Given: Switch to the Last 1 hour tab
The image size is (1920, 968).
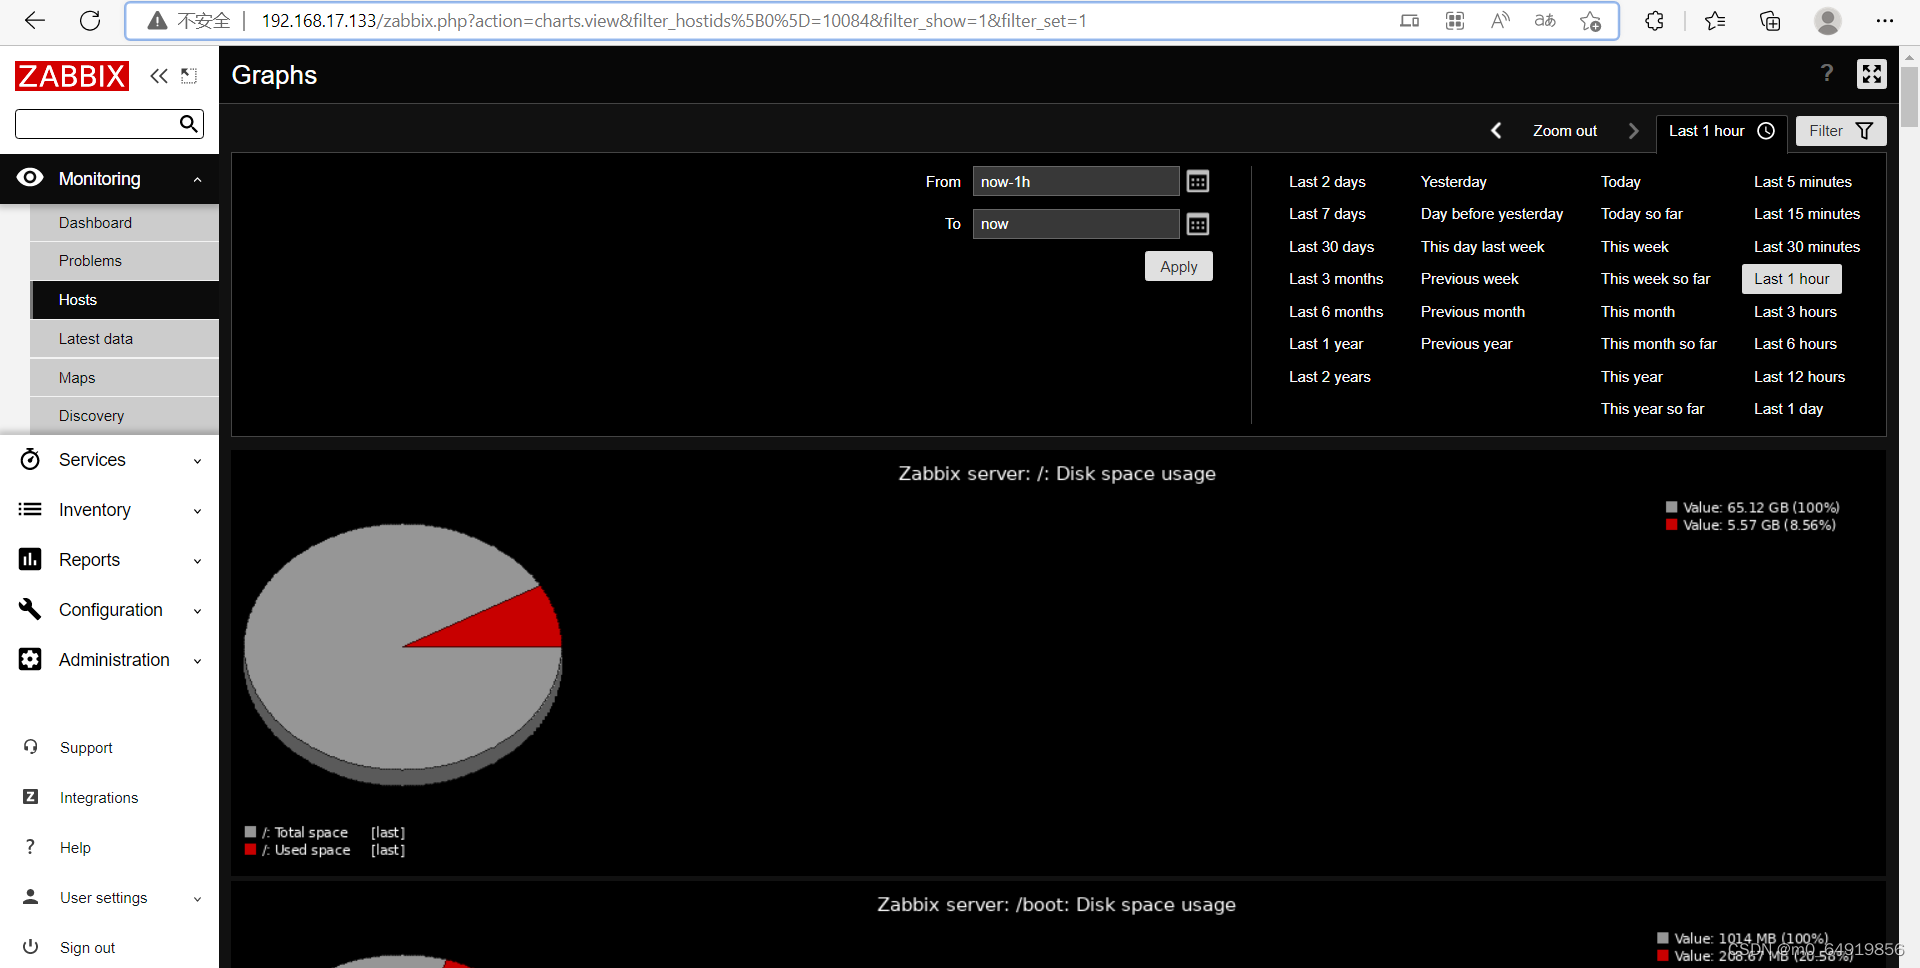Looking at the screenshot, I should tap(1721, 131).
